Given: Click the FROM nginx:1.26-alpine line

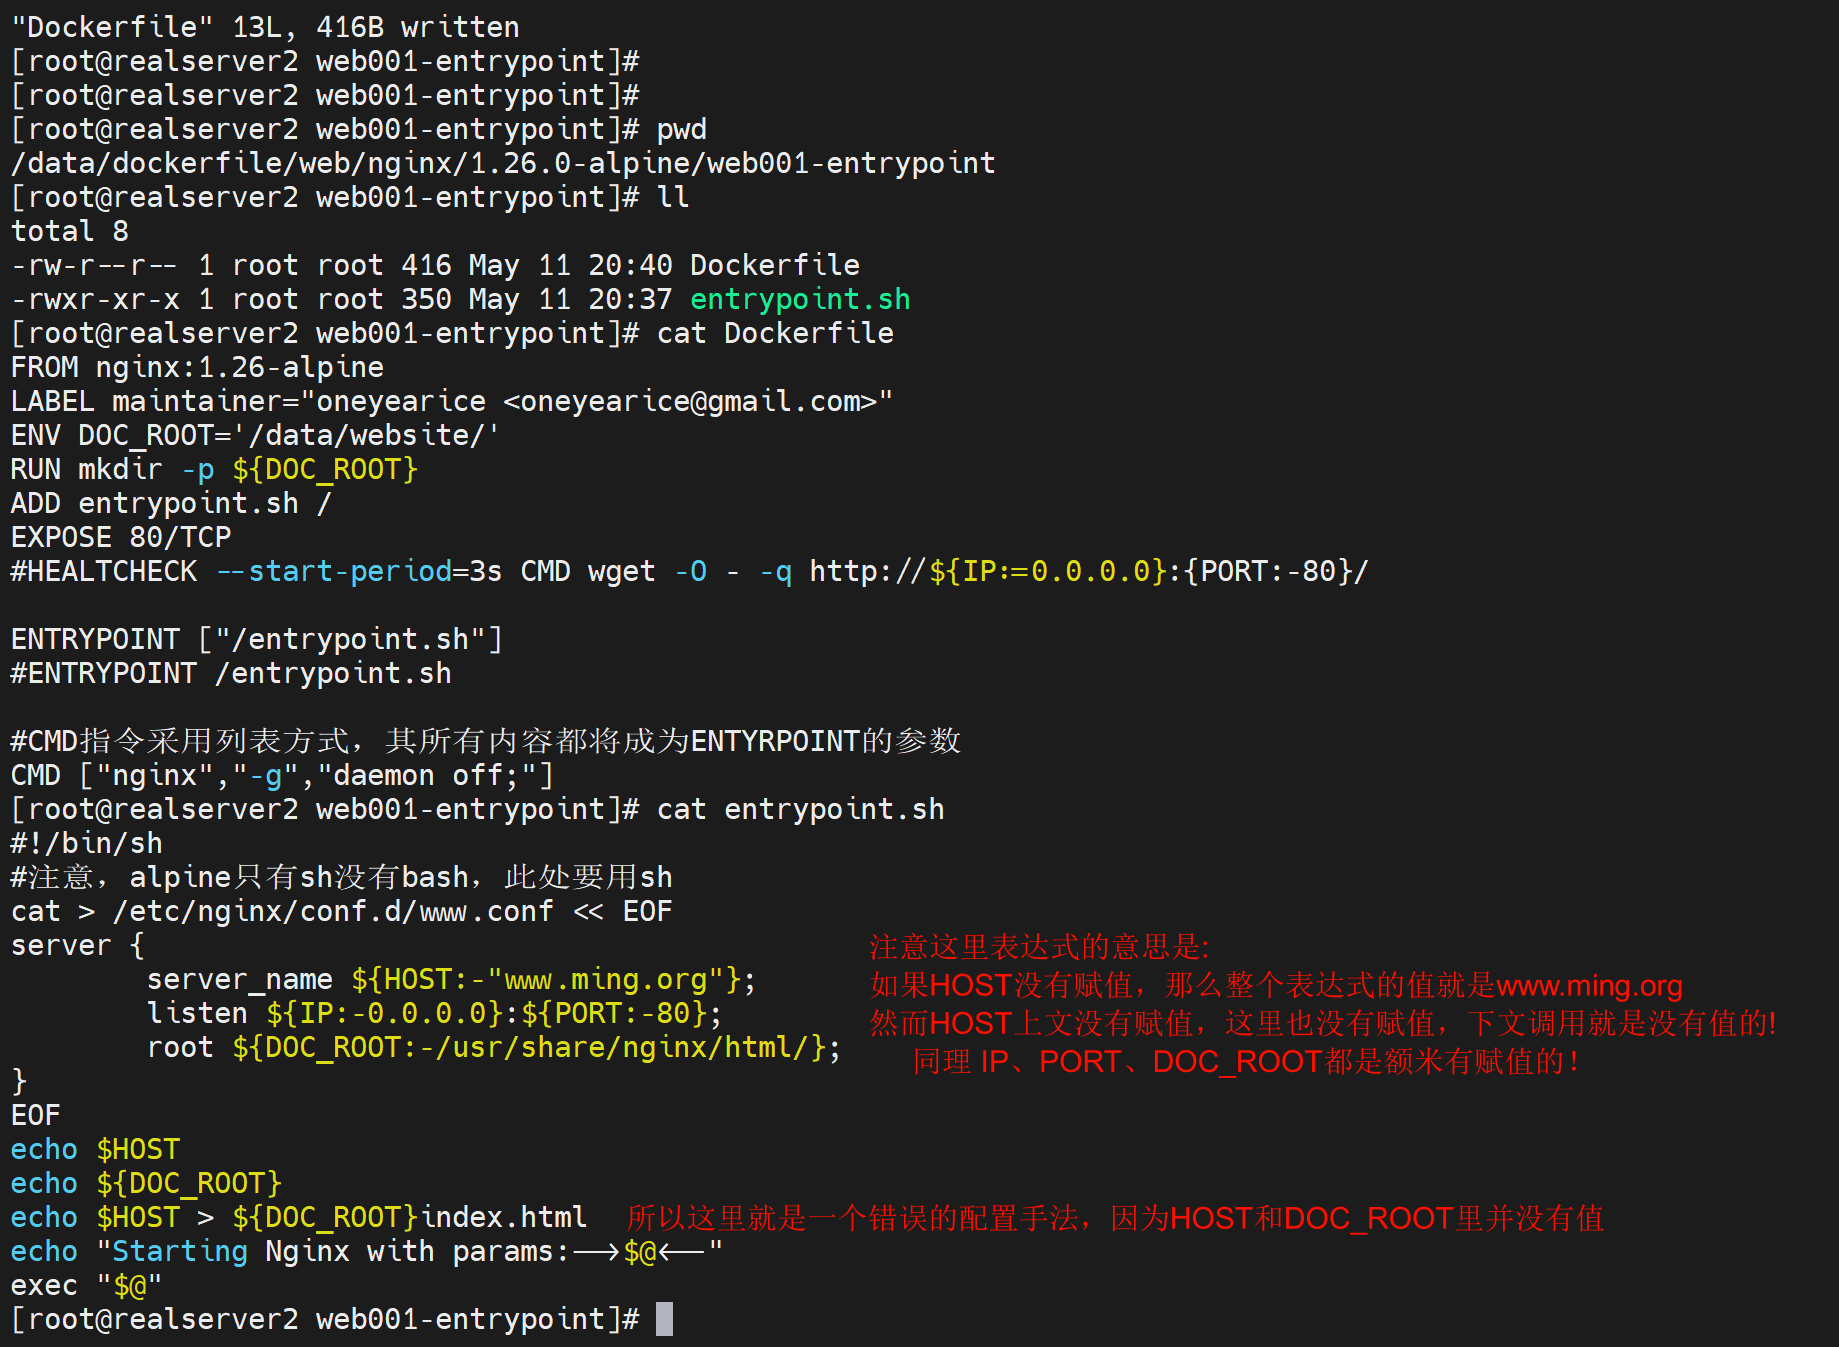Looking at the screenshot, I should point(197,367).
